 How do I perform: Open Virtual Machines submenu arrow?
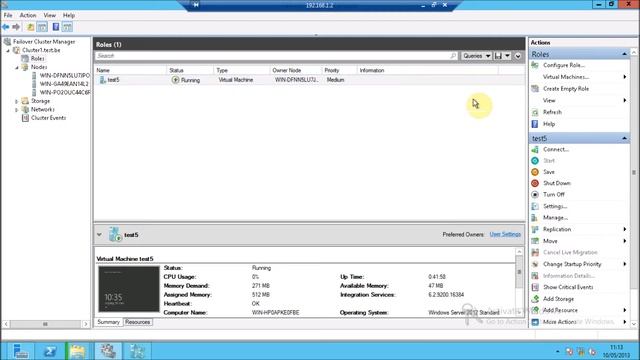624,77
